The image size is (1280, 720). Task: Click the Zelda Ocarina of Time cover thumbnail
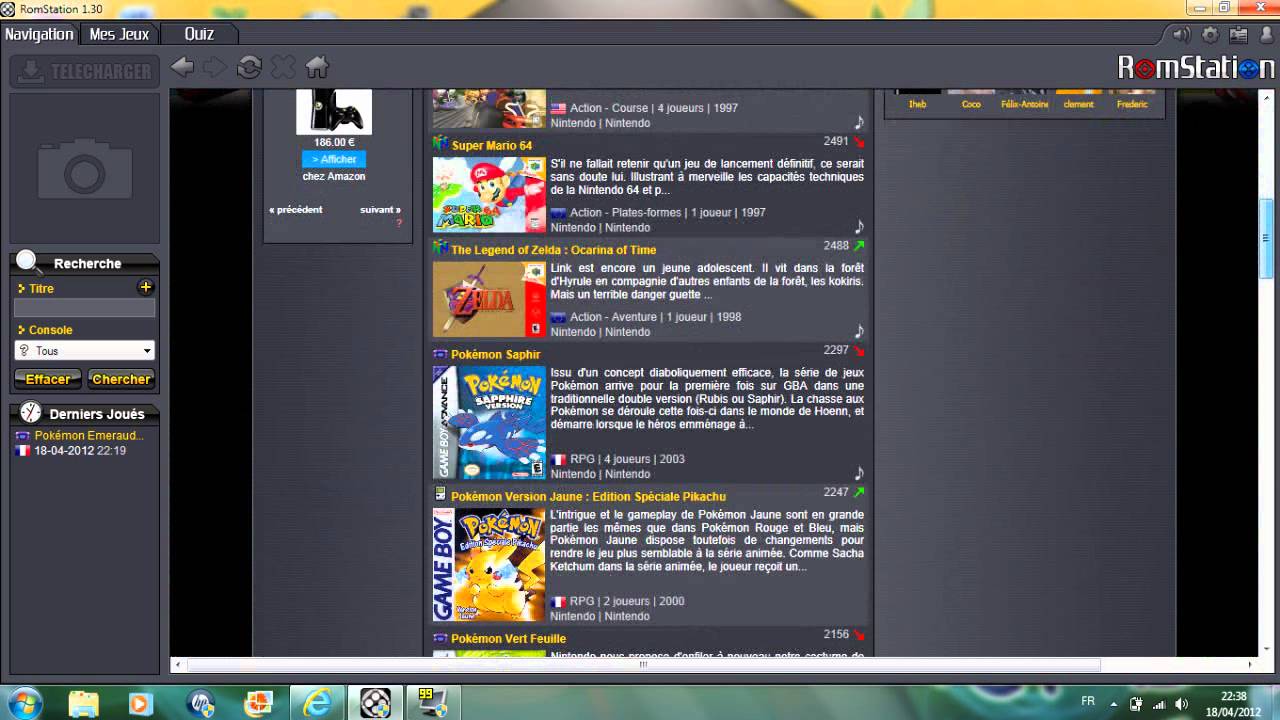pos(489,299)
